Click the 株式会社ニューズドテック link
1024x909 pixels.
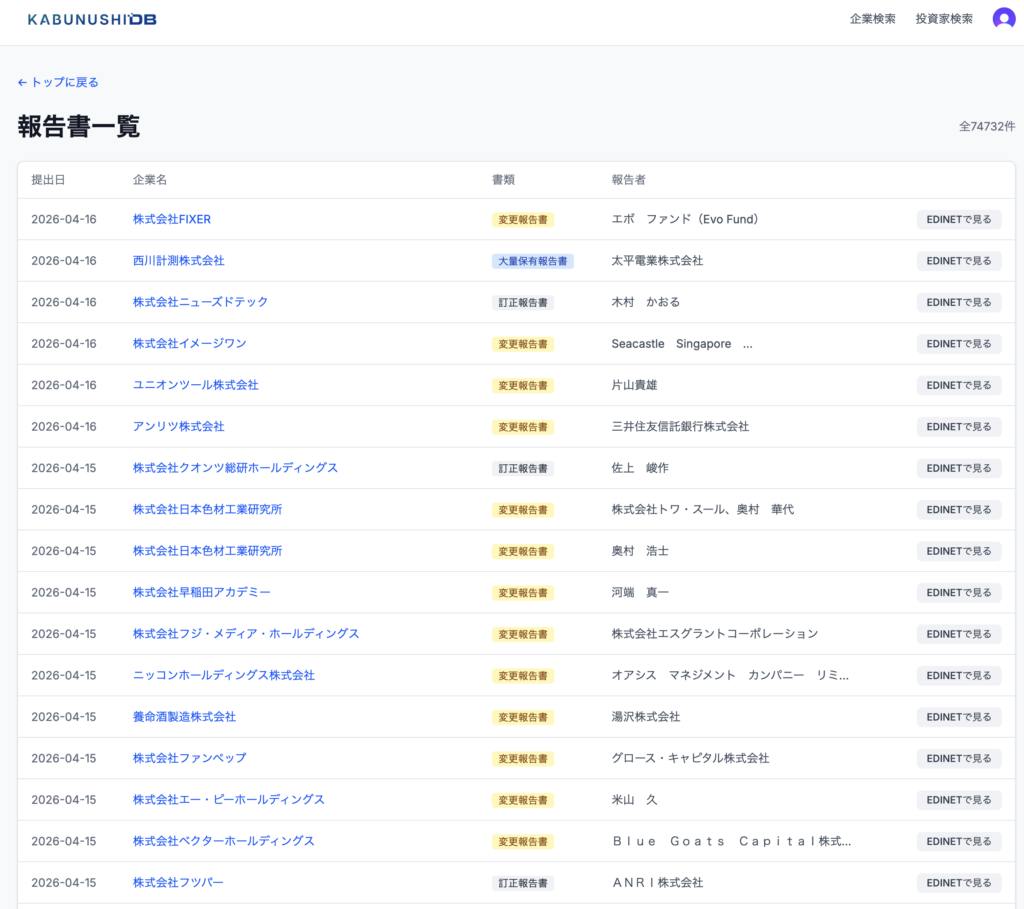[x=200, y=302]
